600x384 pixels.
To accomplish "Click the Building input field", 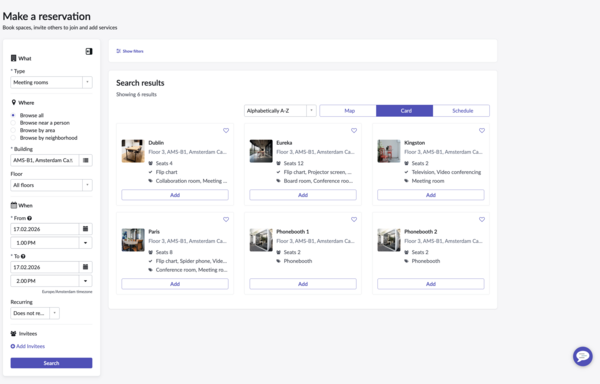I will pos(44,160).
